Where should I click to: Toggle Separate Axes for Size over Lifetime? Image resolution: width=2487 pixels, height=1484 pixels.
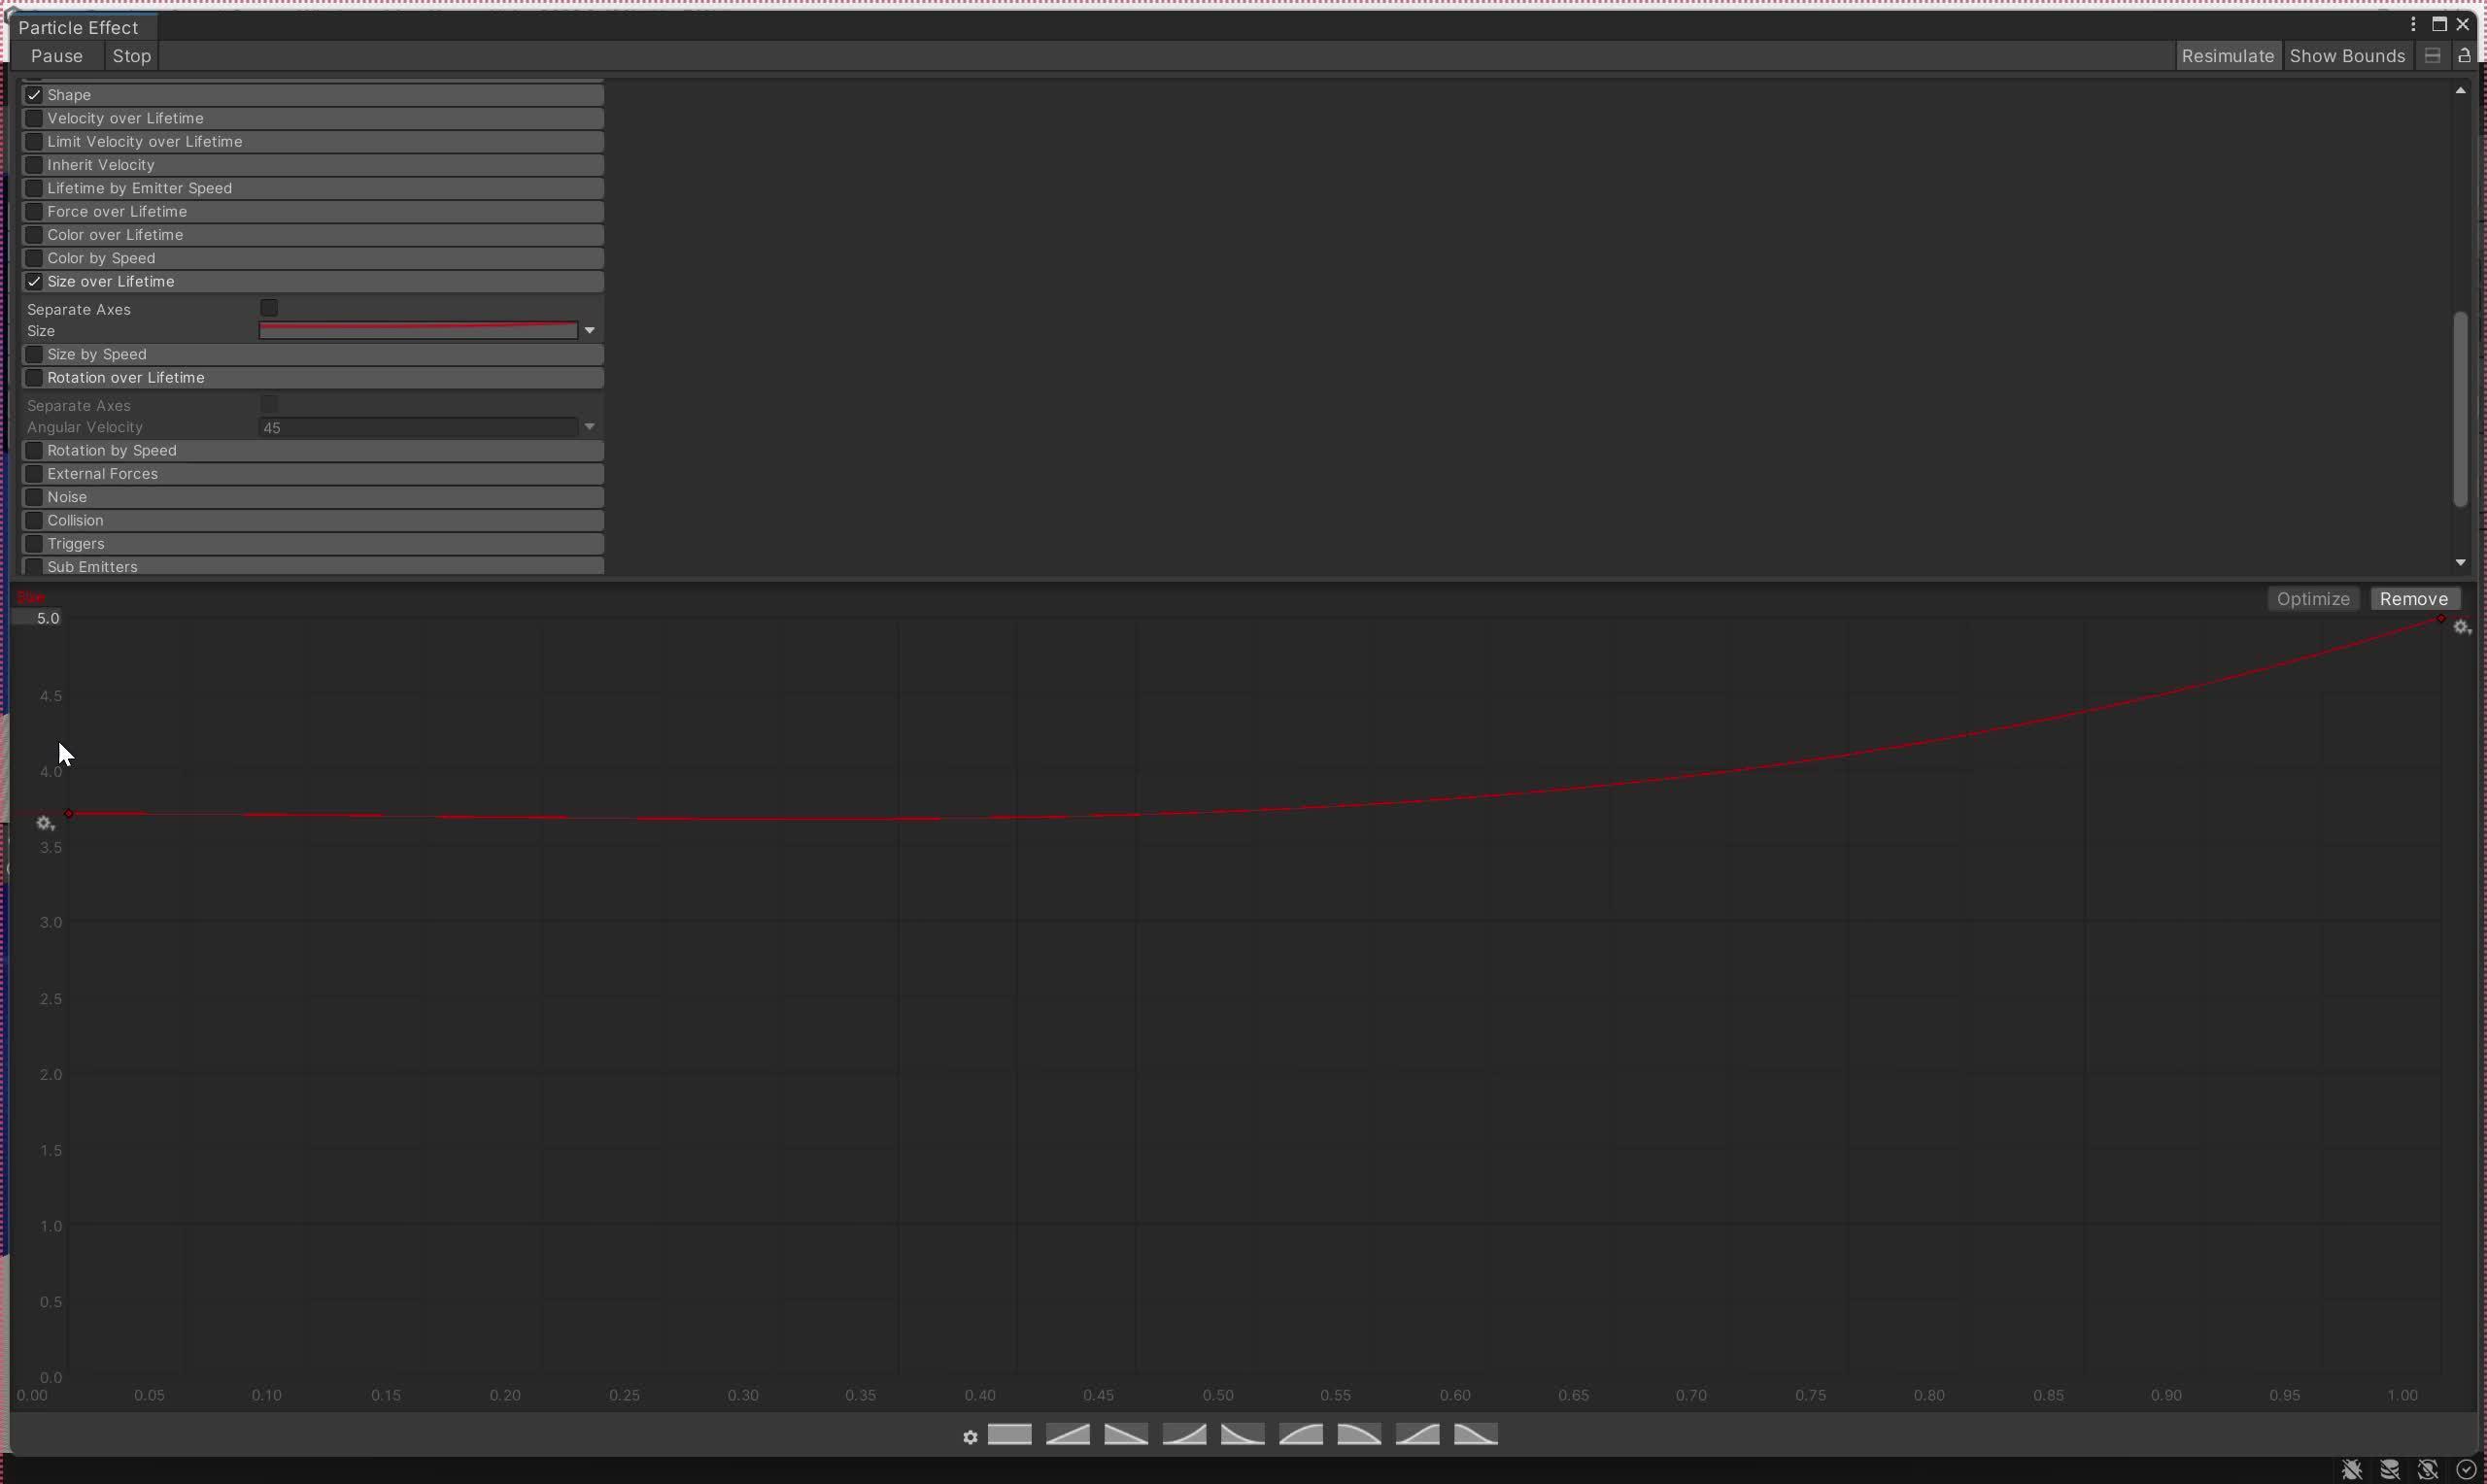pyautogui.click(x=270, y=307)
